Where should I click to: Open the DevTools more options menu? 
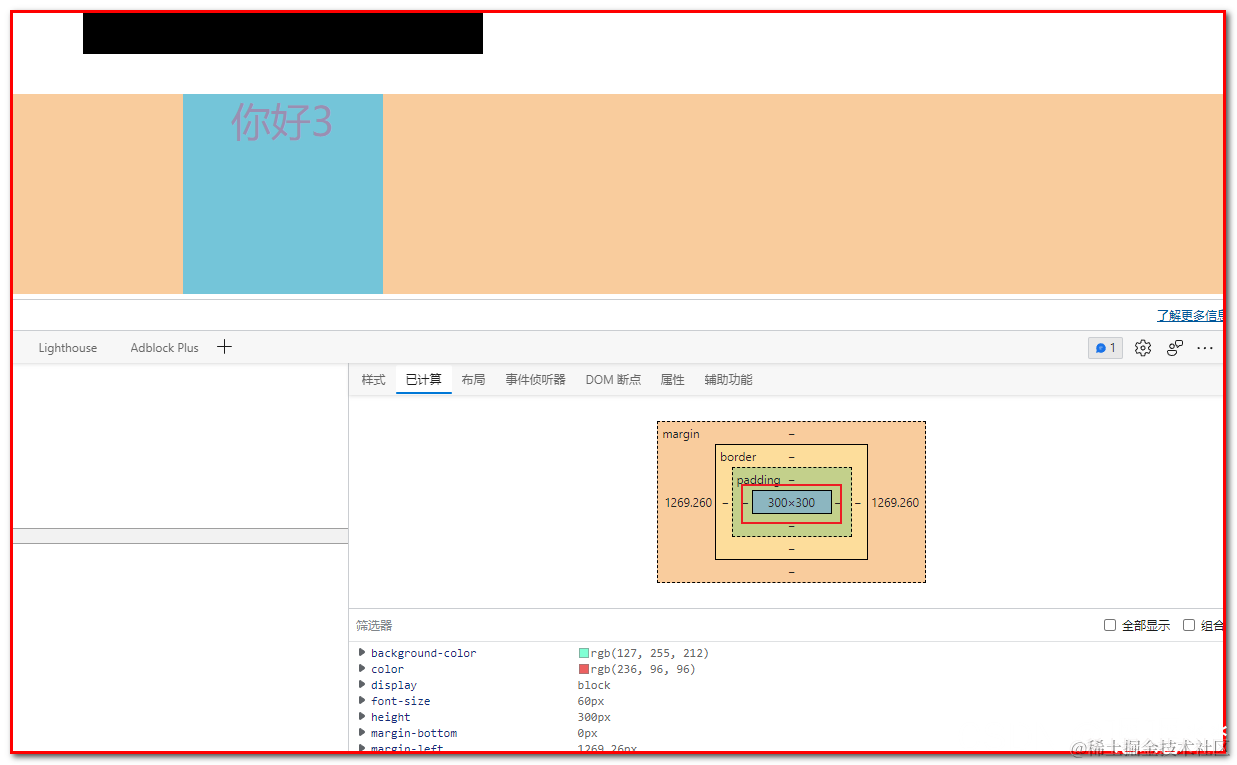(1205, 347)
